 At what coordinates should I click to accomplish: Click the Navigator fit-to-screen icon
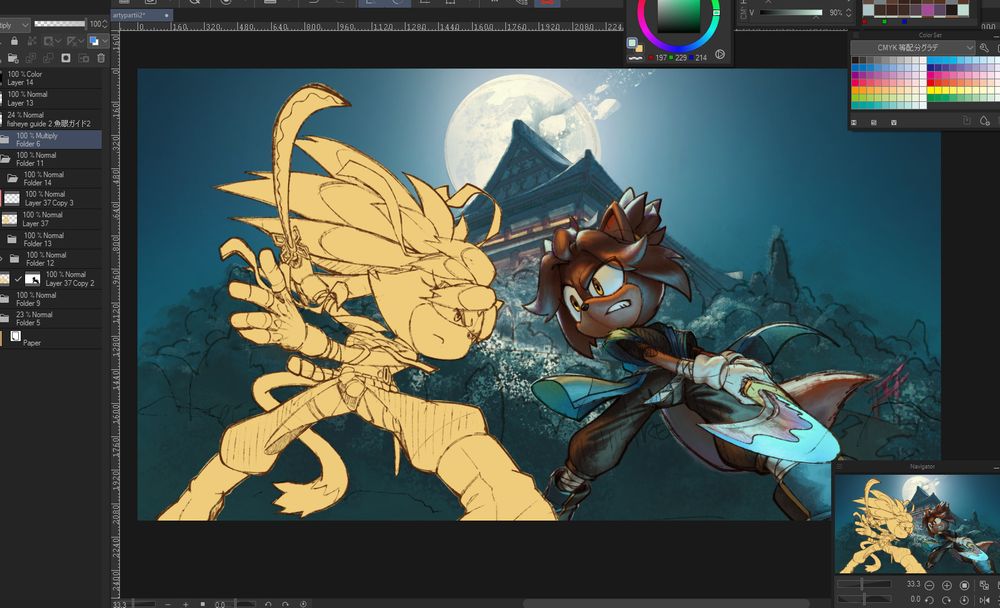coord(964,585)
